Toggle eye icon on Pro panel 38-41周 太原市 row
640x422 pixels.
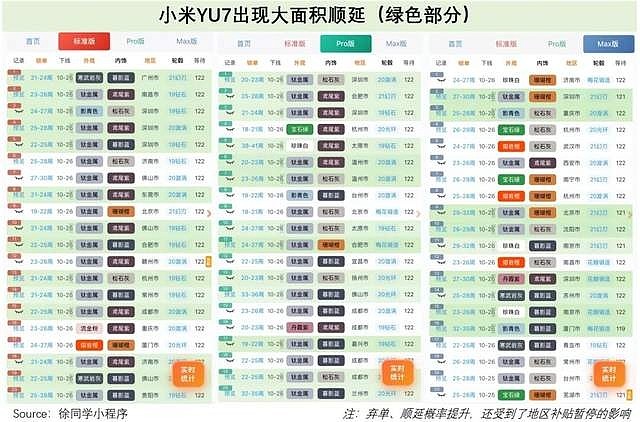229,146
